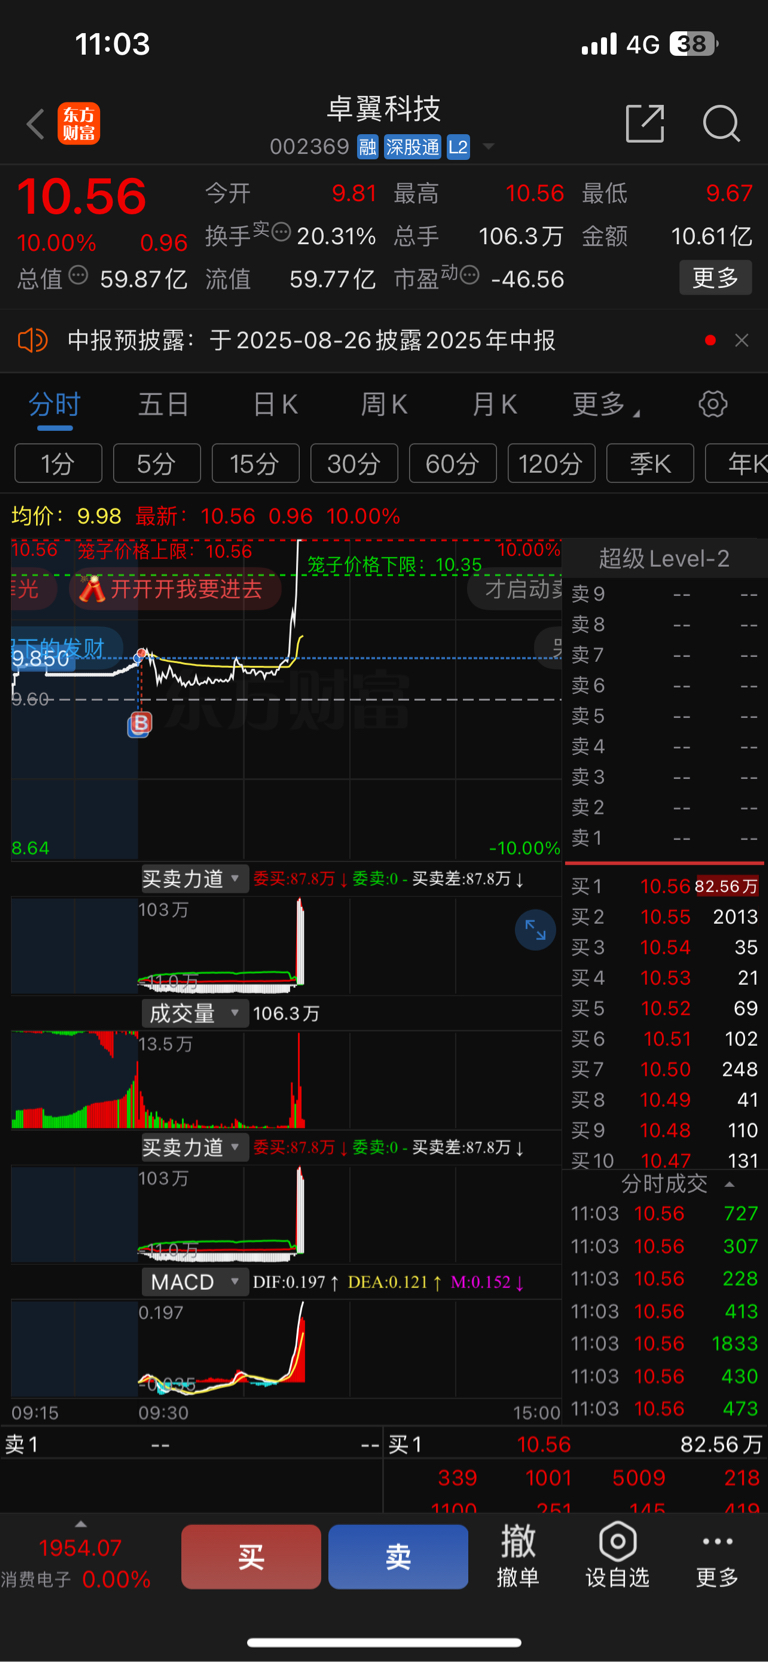Tap the trade entry with volume 1833
The width and height of the screenshot is (768, 1662).
664,1344
